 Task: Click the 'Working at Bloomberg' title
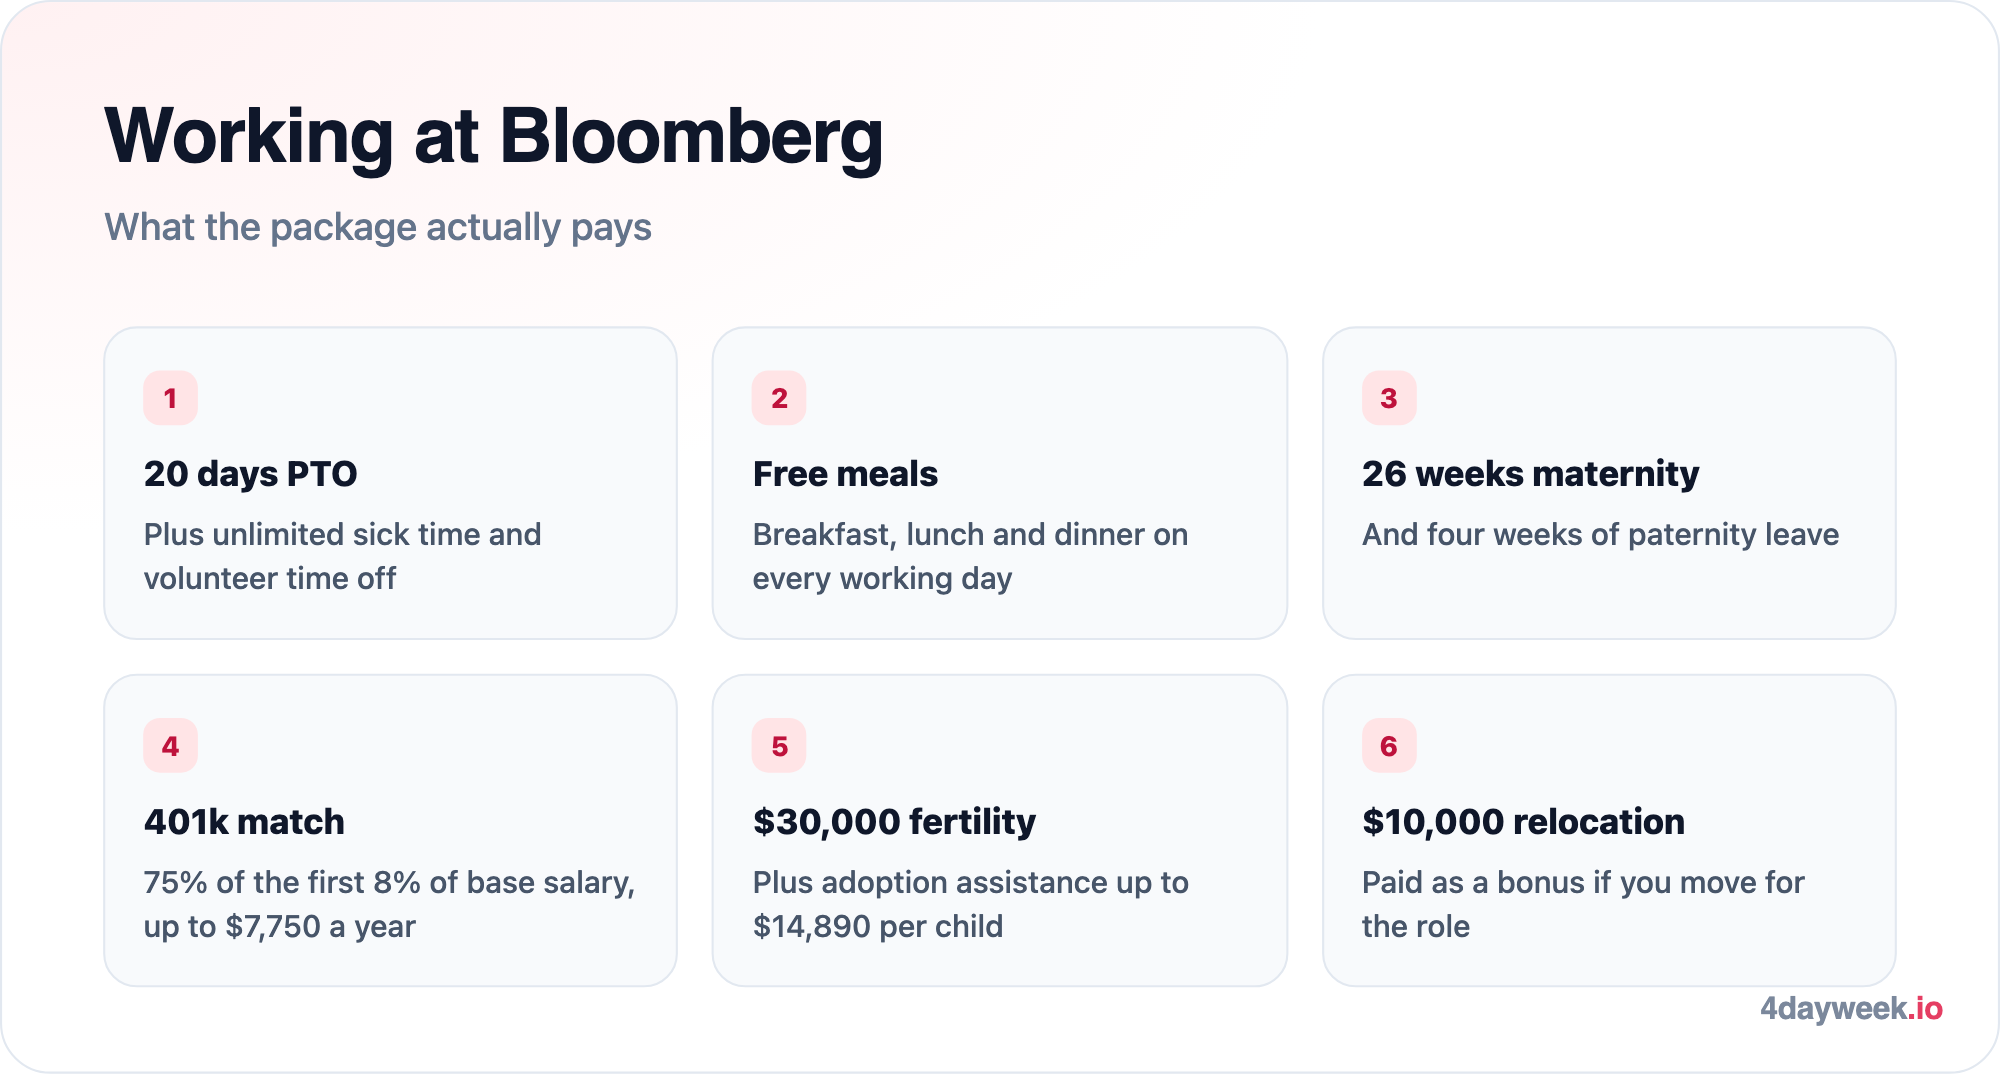point(494,137)
